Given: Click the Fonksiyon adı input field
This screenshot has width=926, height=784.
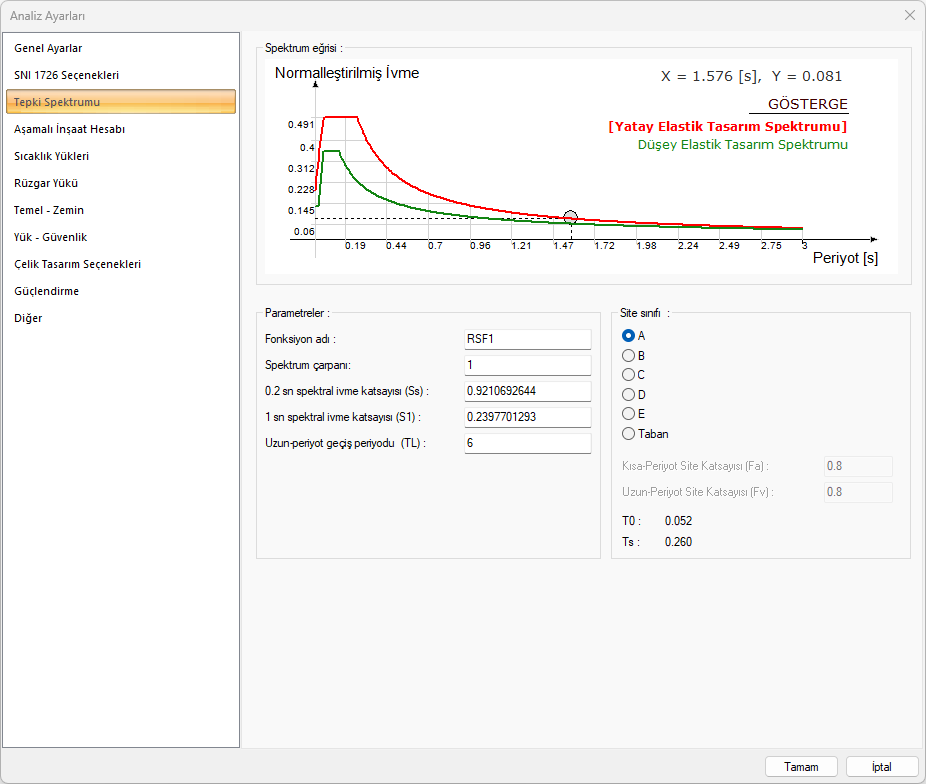Looking at the screenshot, I should pyautogui.click(x=527, y=339).
